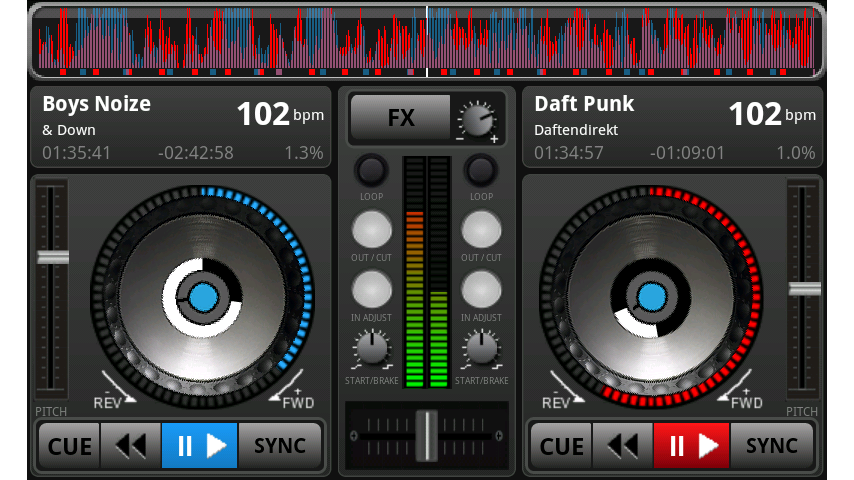Click the & Down song title
This screenshot has height=480, width=854.
69,130
